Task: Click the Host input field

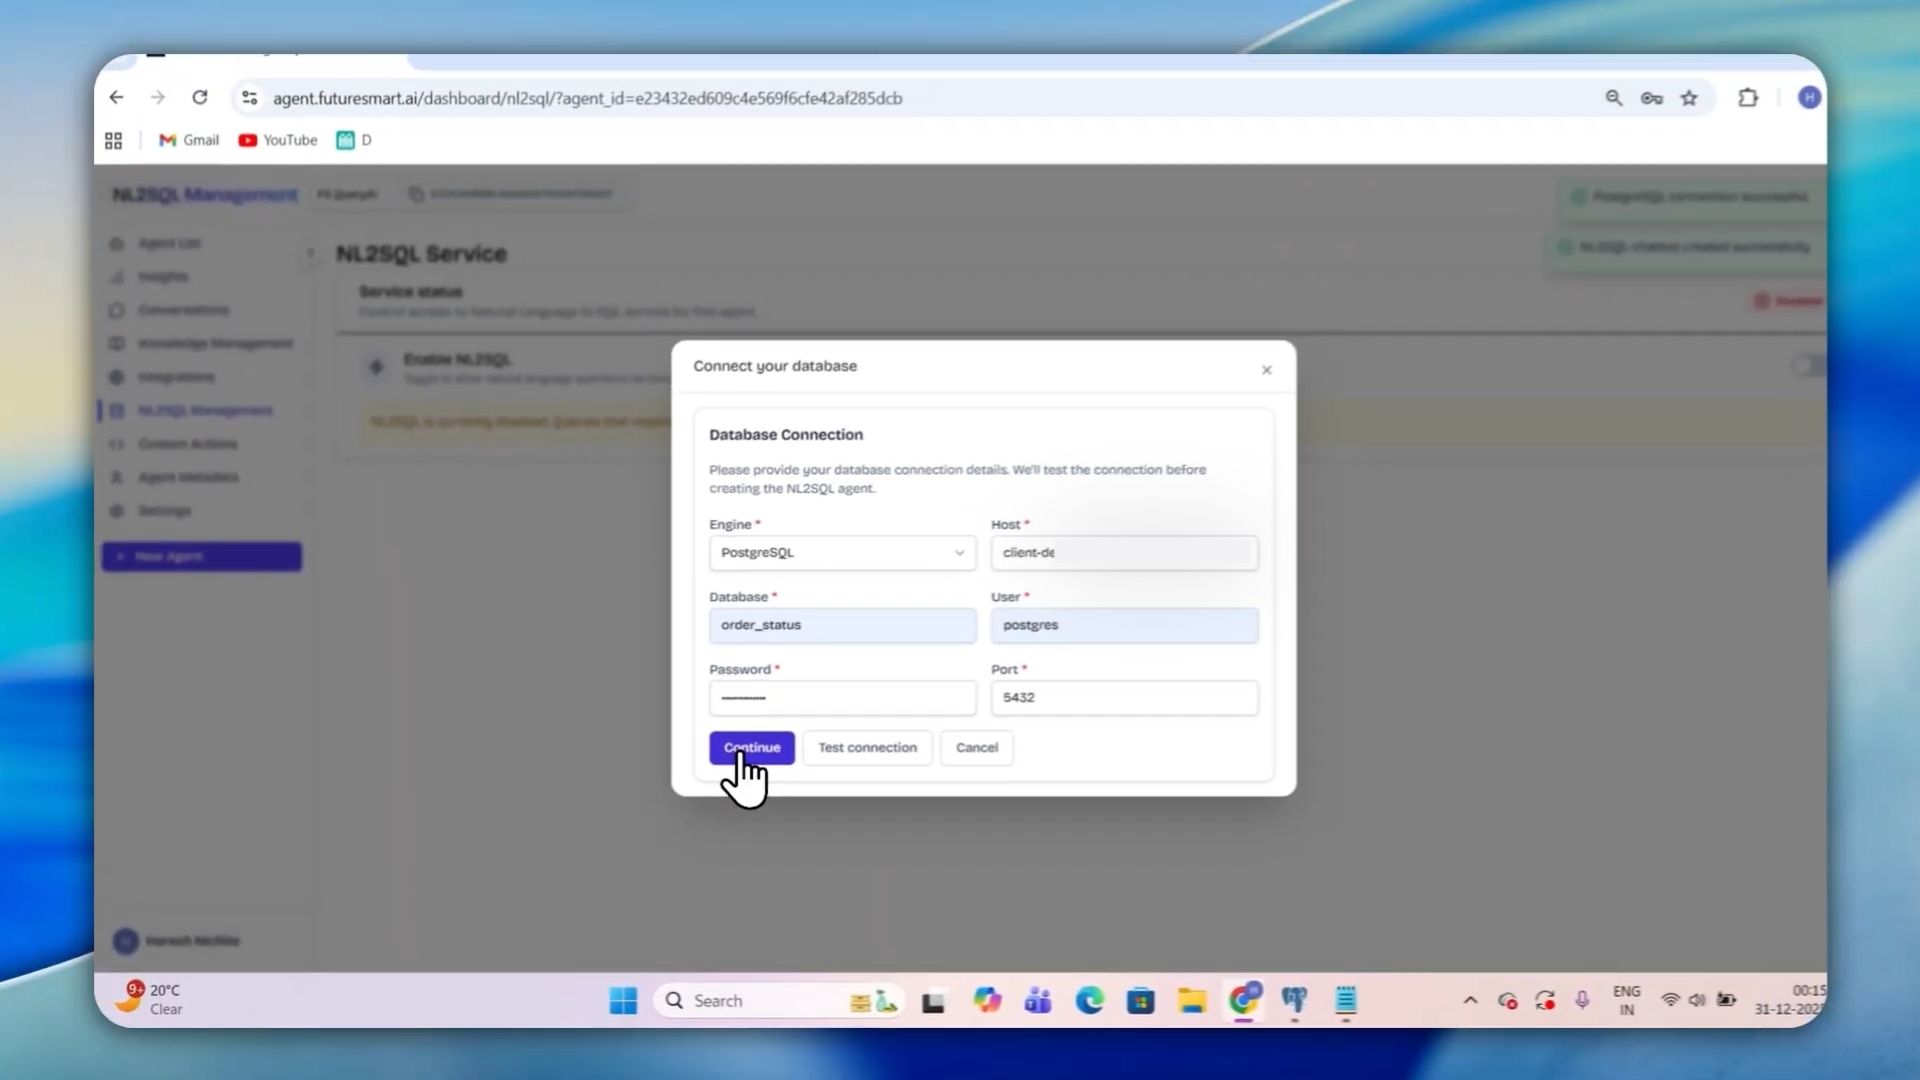Action: (x=1124, y=553)
